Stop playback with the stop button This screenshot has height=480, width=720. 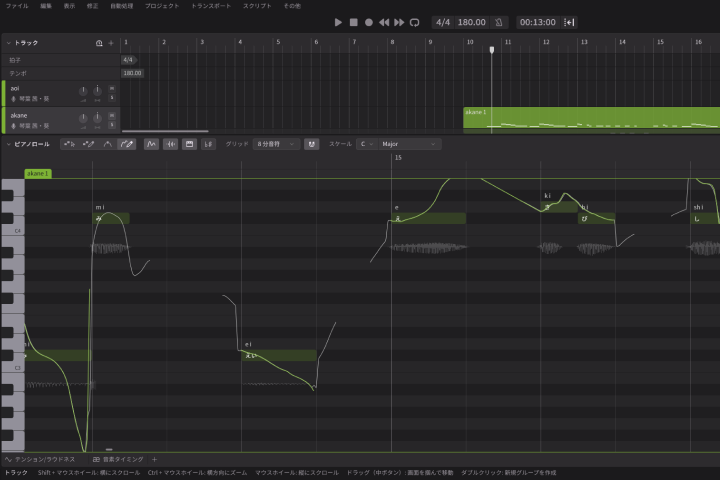(x=354, y=22)
